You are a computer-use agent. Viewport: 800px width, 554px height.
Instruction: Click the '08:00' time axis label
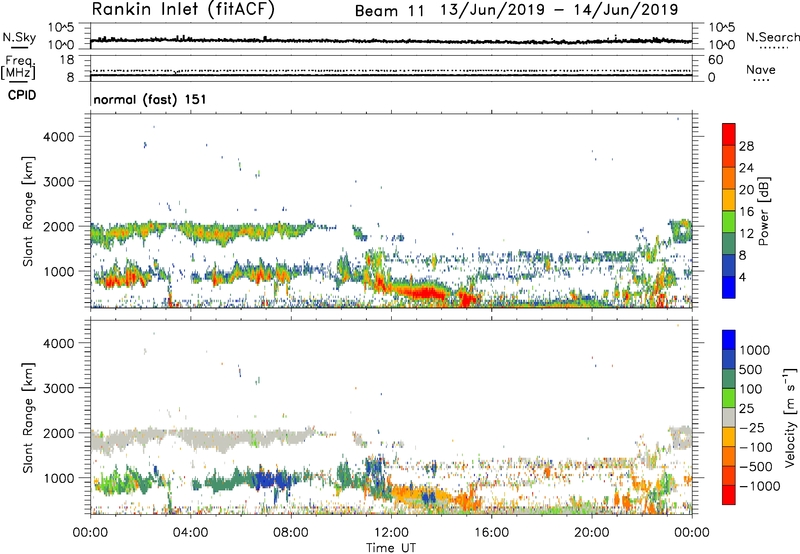coord(291,533)
